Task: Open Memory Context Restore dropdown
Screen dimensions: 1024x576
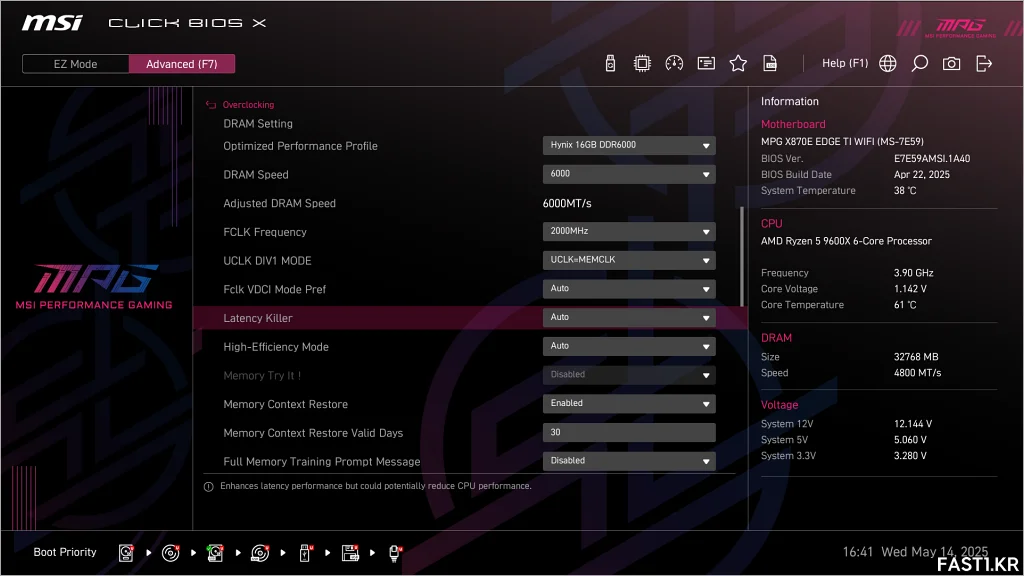Action: pyautogui.click(x=629, y=404)
